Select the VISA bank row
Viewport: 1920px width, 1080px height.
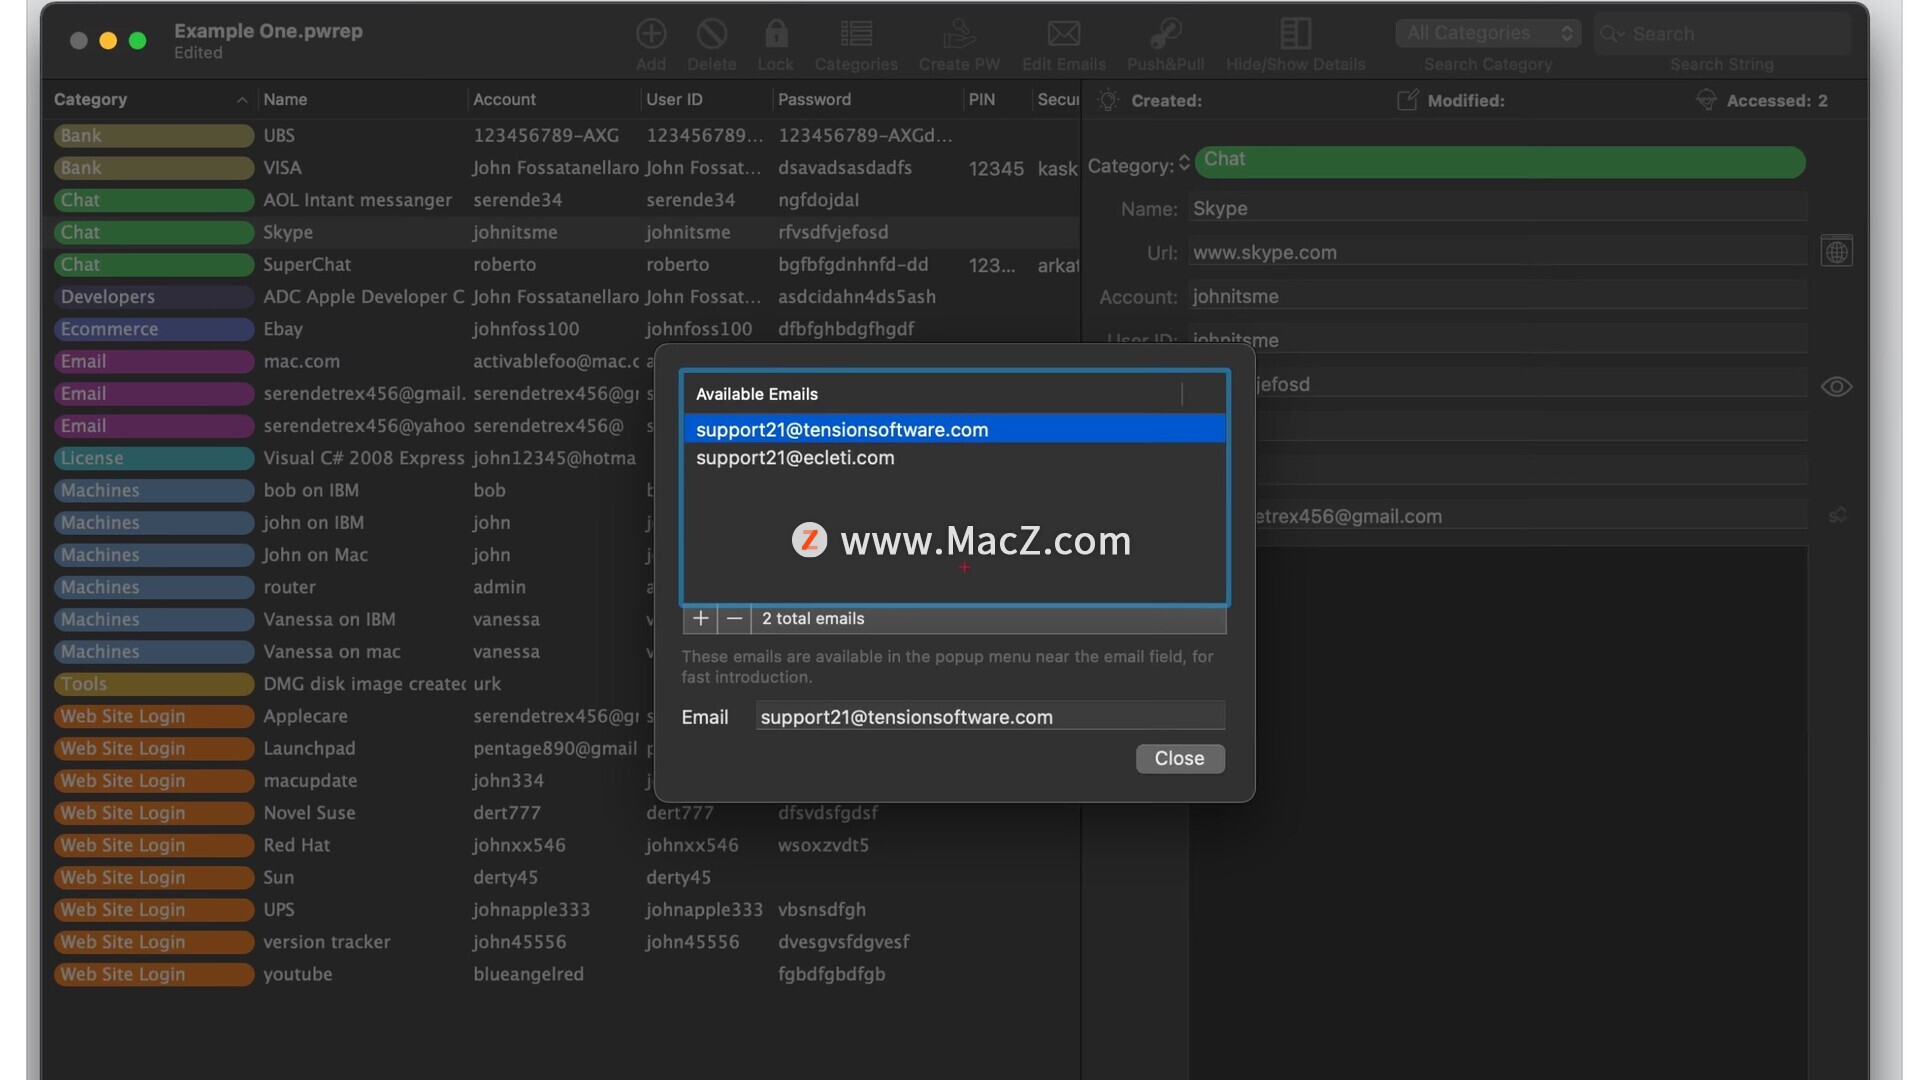click(562, 167)
